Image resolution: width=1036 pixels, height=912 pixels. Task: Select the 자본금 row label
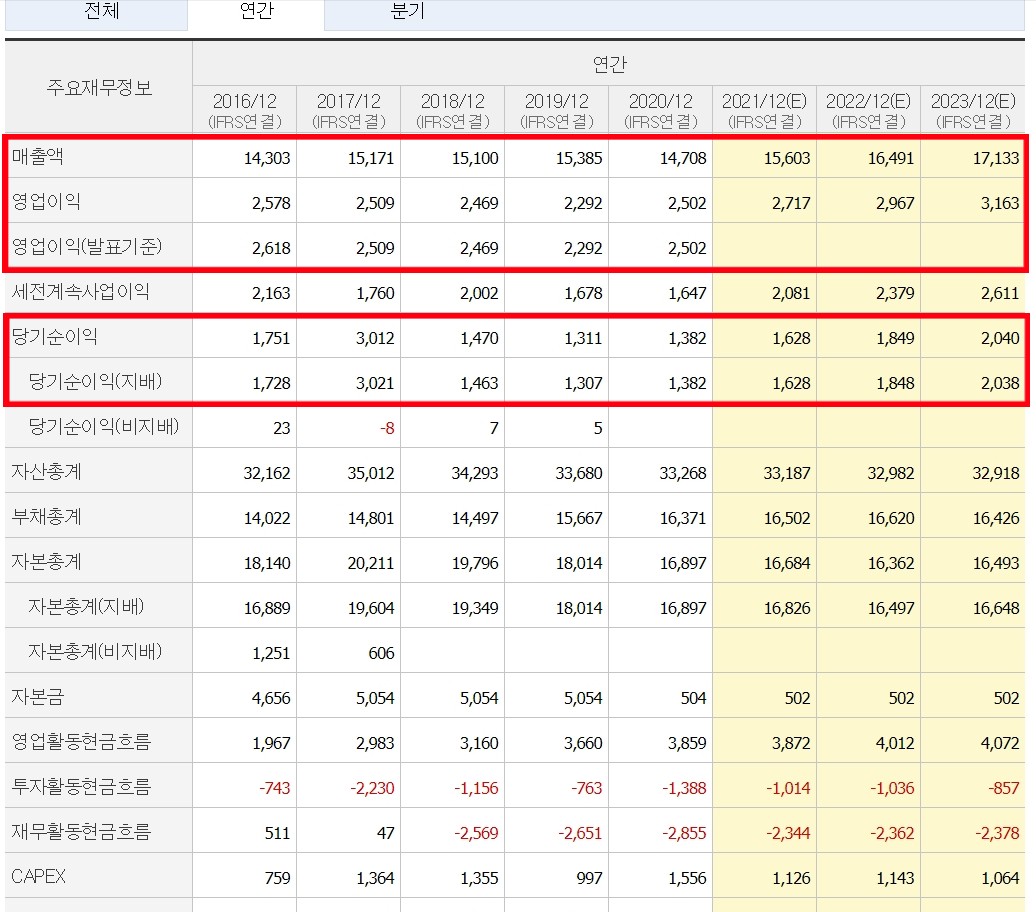pyautogui.click(x=38, y=696)
